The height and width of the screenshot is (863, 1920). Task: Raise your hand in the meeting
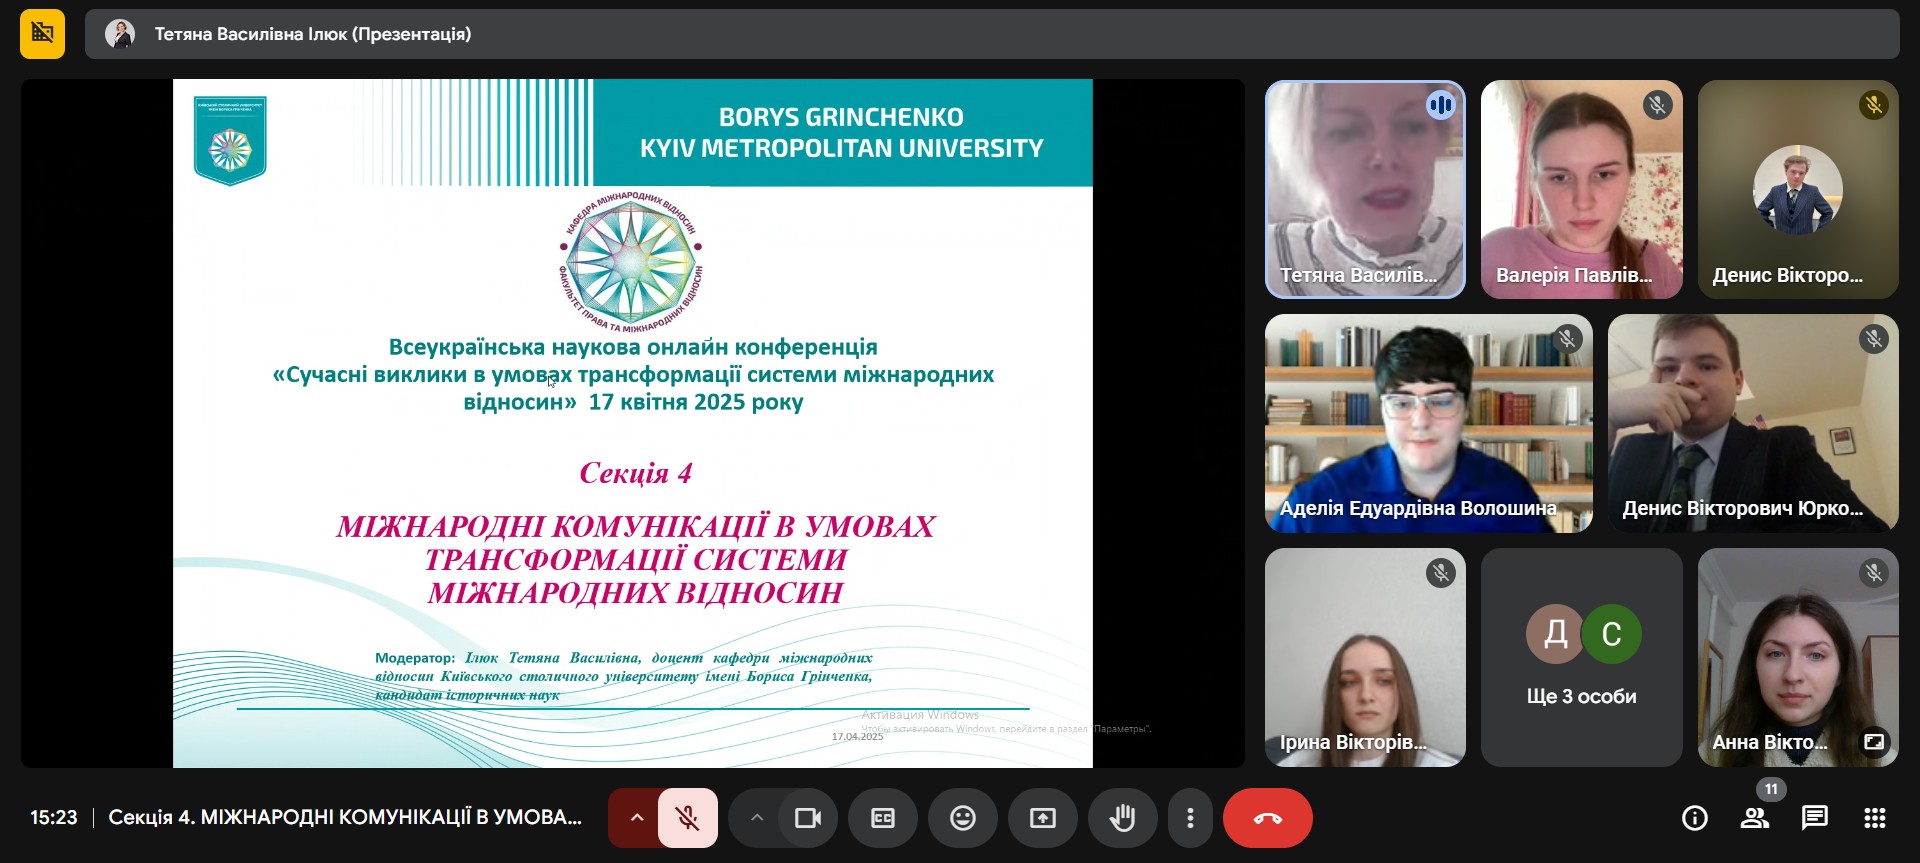(1122, 818)
